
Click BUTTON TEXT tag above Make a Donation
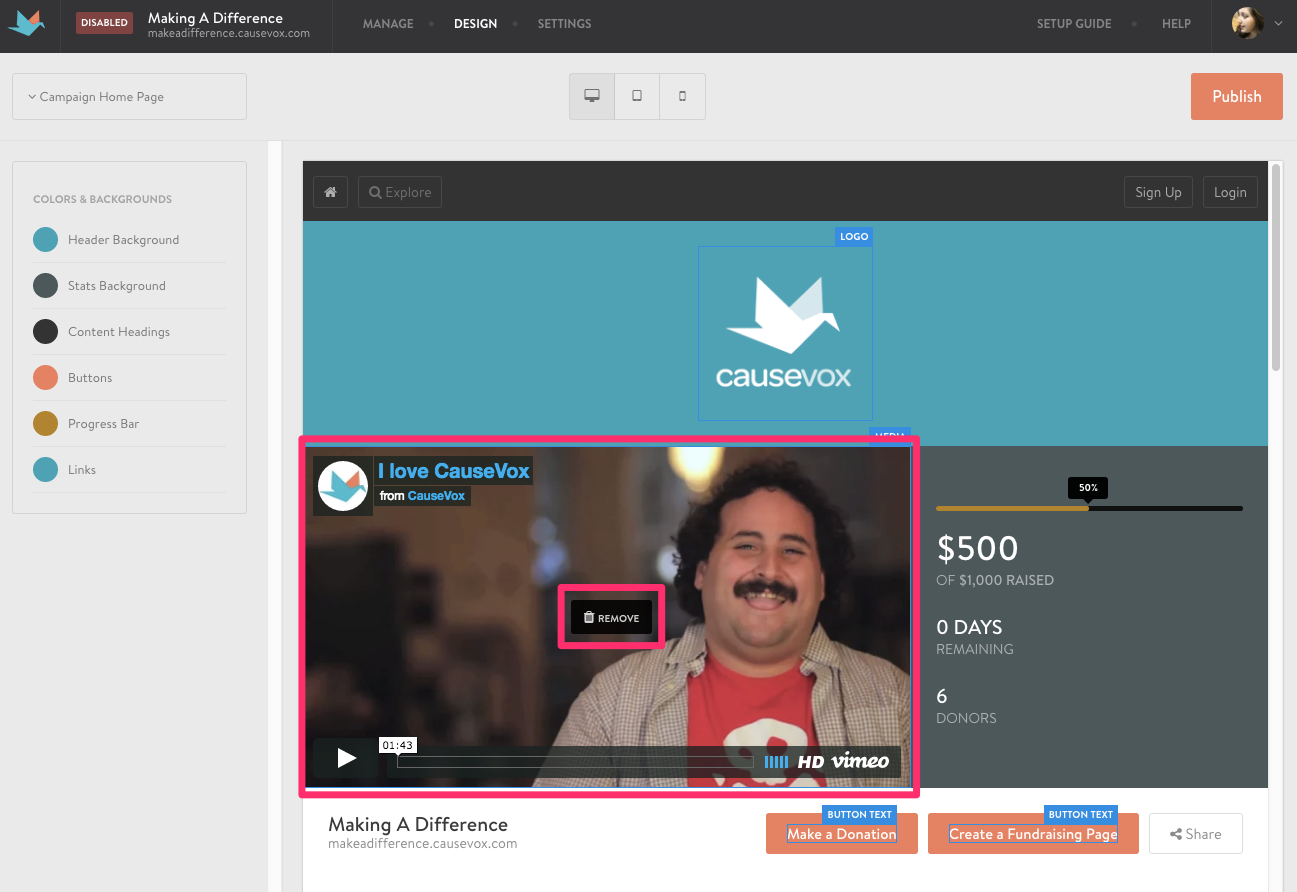859,815
